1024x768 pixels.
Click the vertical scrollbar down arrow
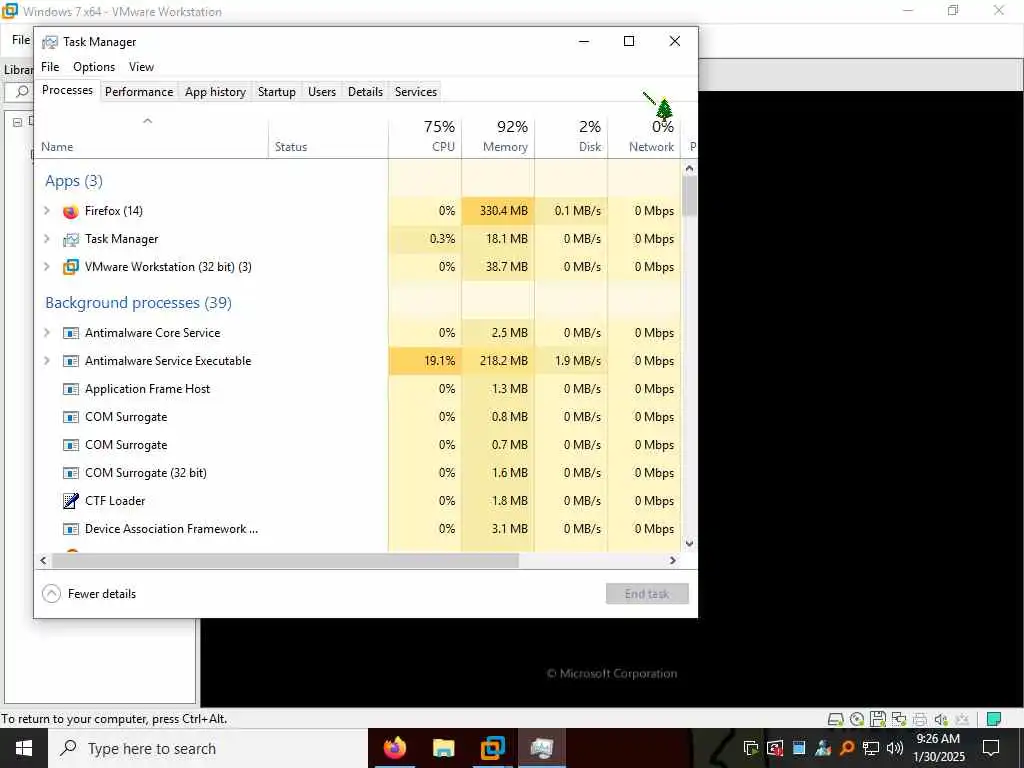(x=689, y=543)
